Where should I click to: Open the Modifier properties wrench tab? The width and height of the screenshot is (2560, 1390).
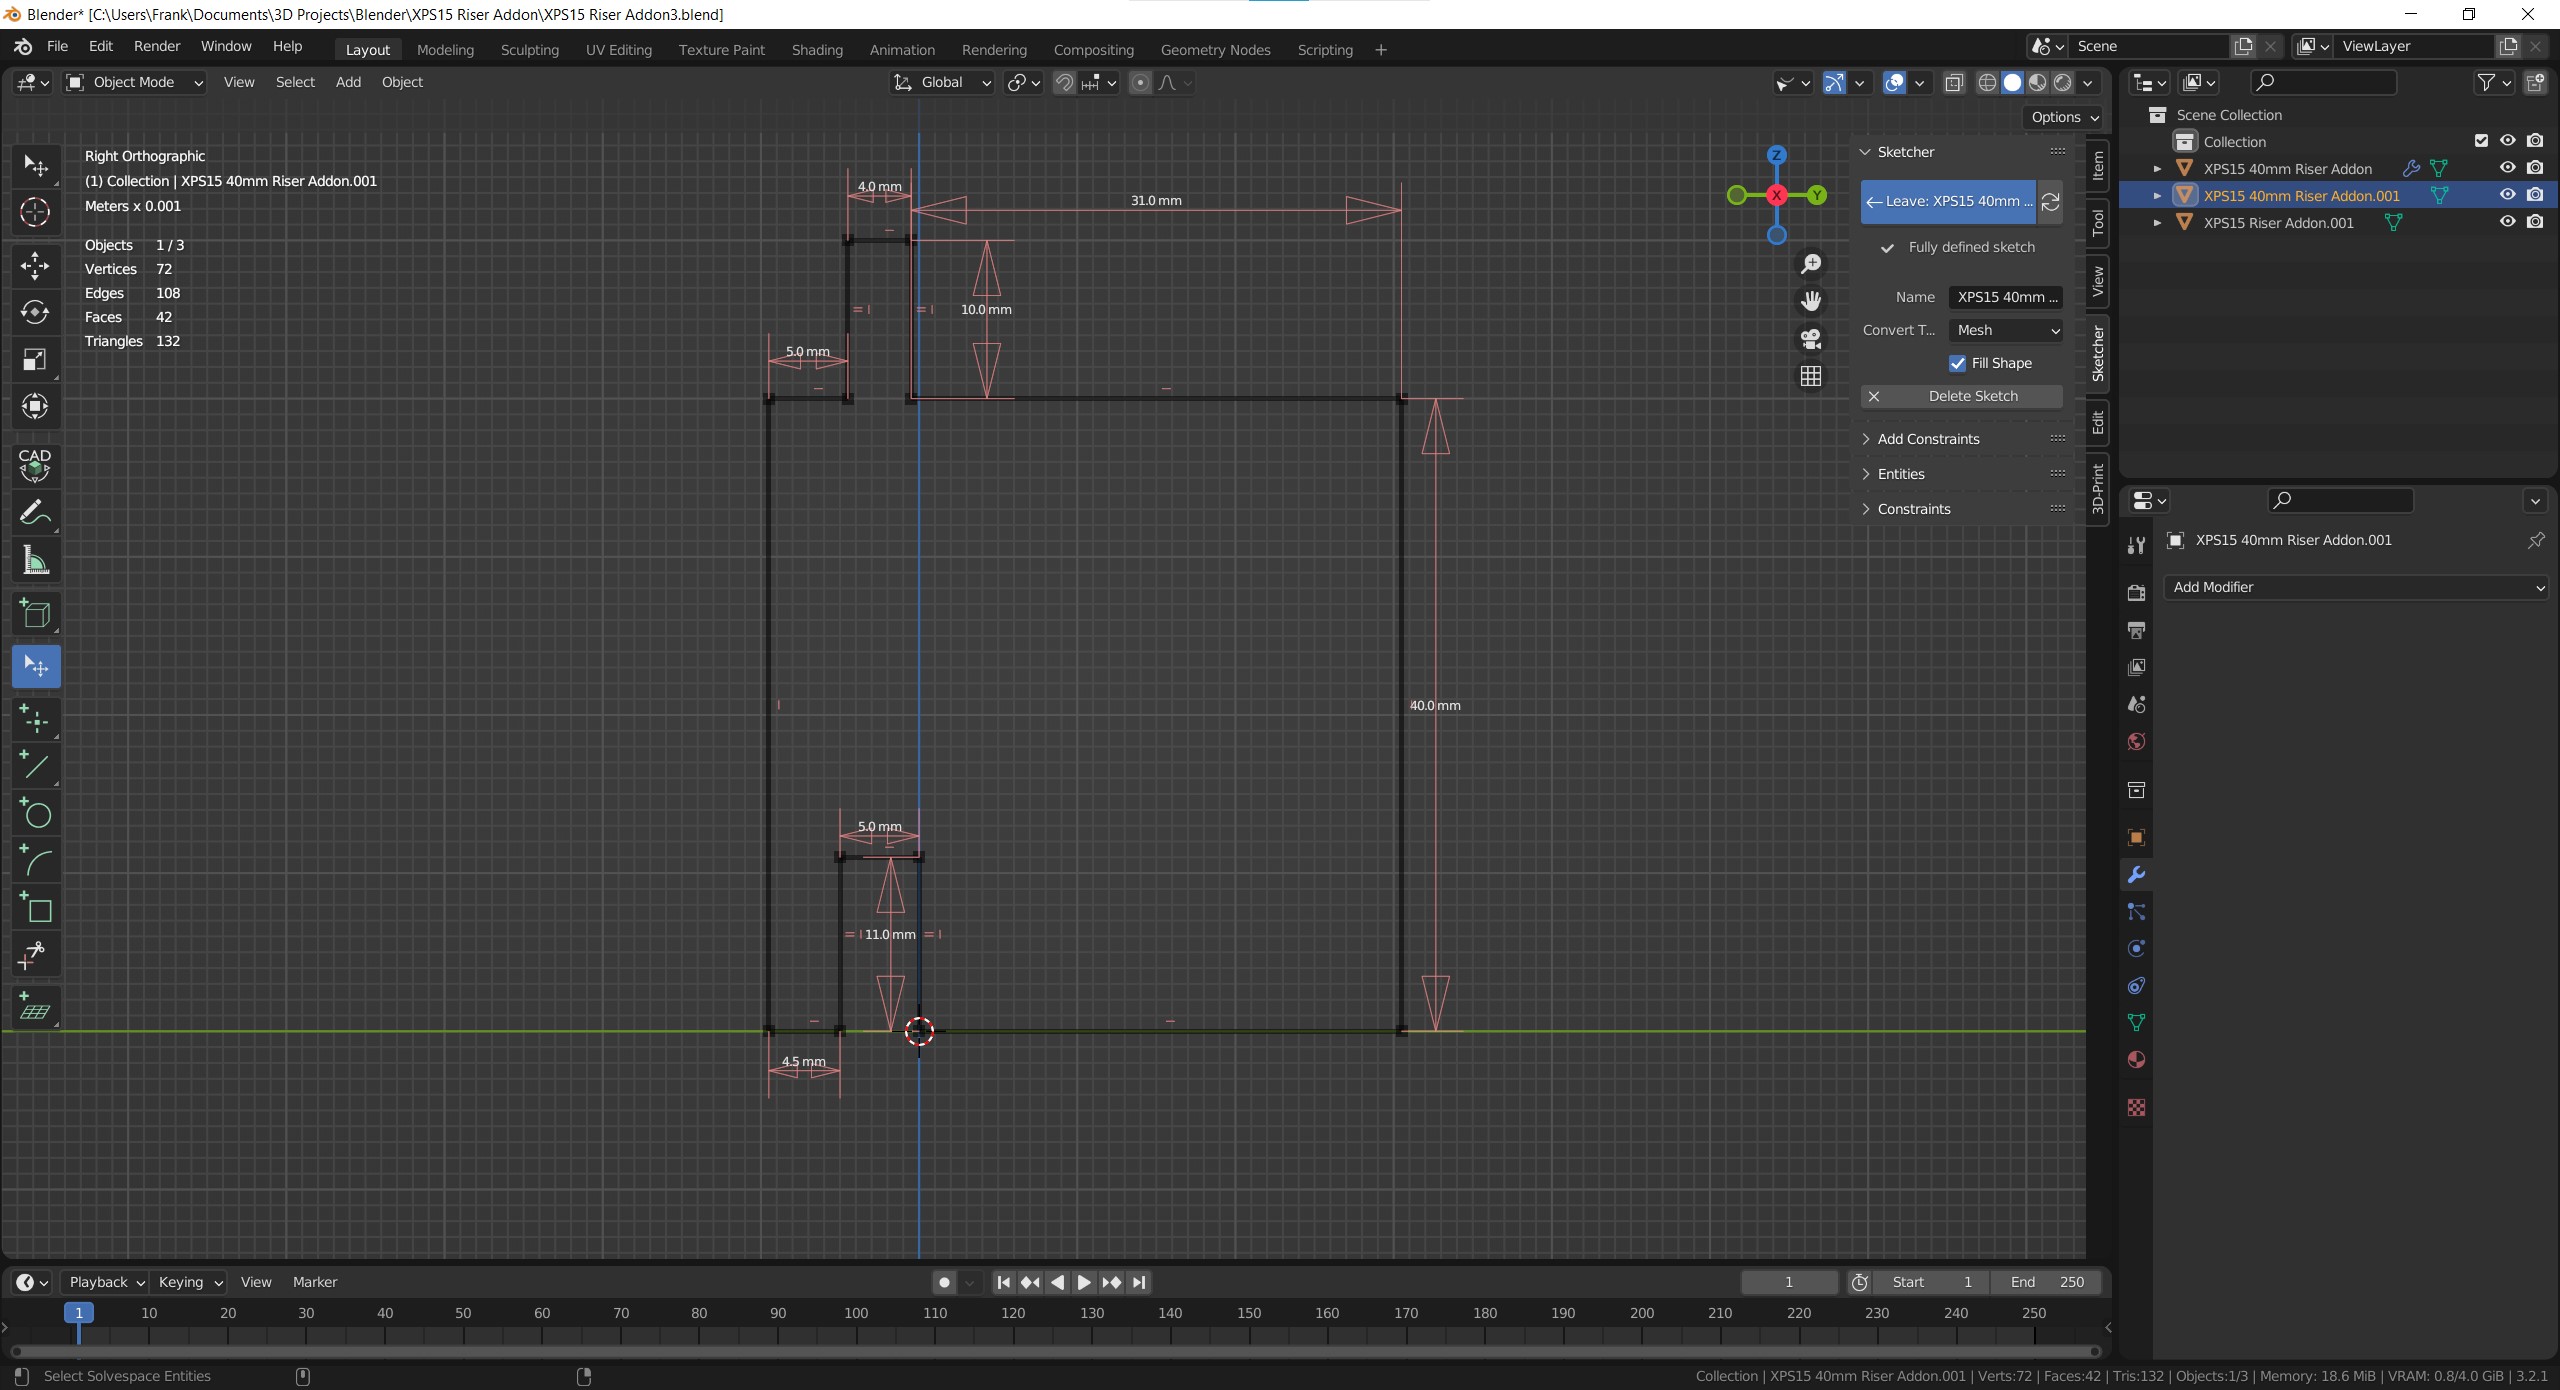[x=2136, y=875]
